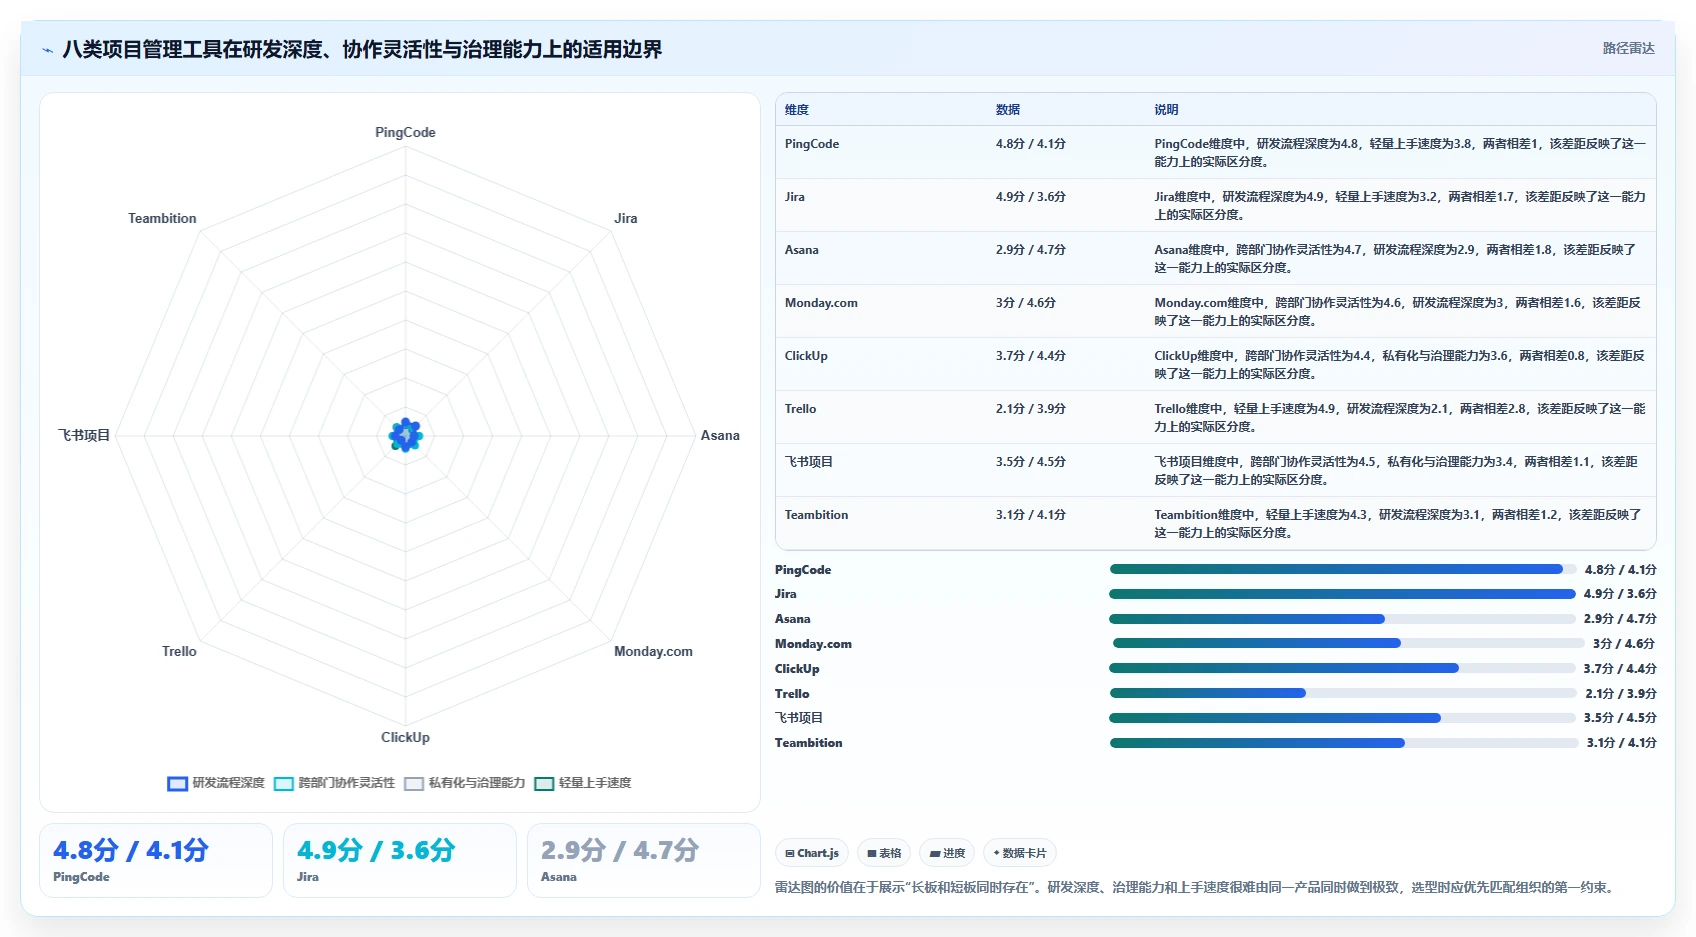Viewport: 1696px width, 937px height.
Task: Click the footnote about 长板和短板
Action: 1197,887
